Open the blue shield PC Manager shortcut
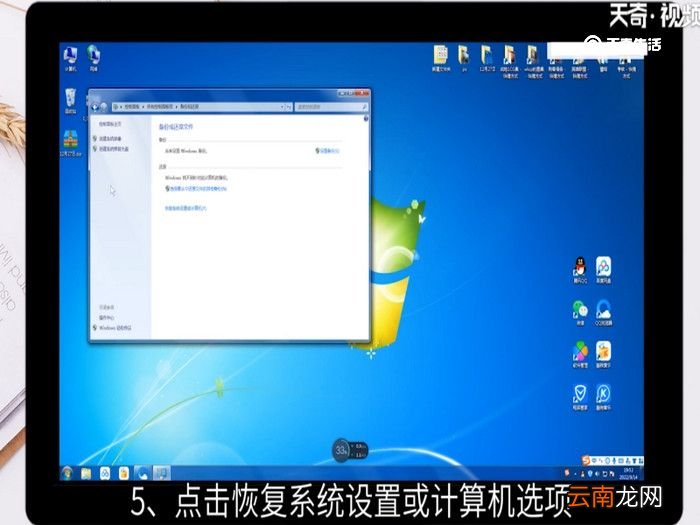 tap(580, 397)
